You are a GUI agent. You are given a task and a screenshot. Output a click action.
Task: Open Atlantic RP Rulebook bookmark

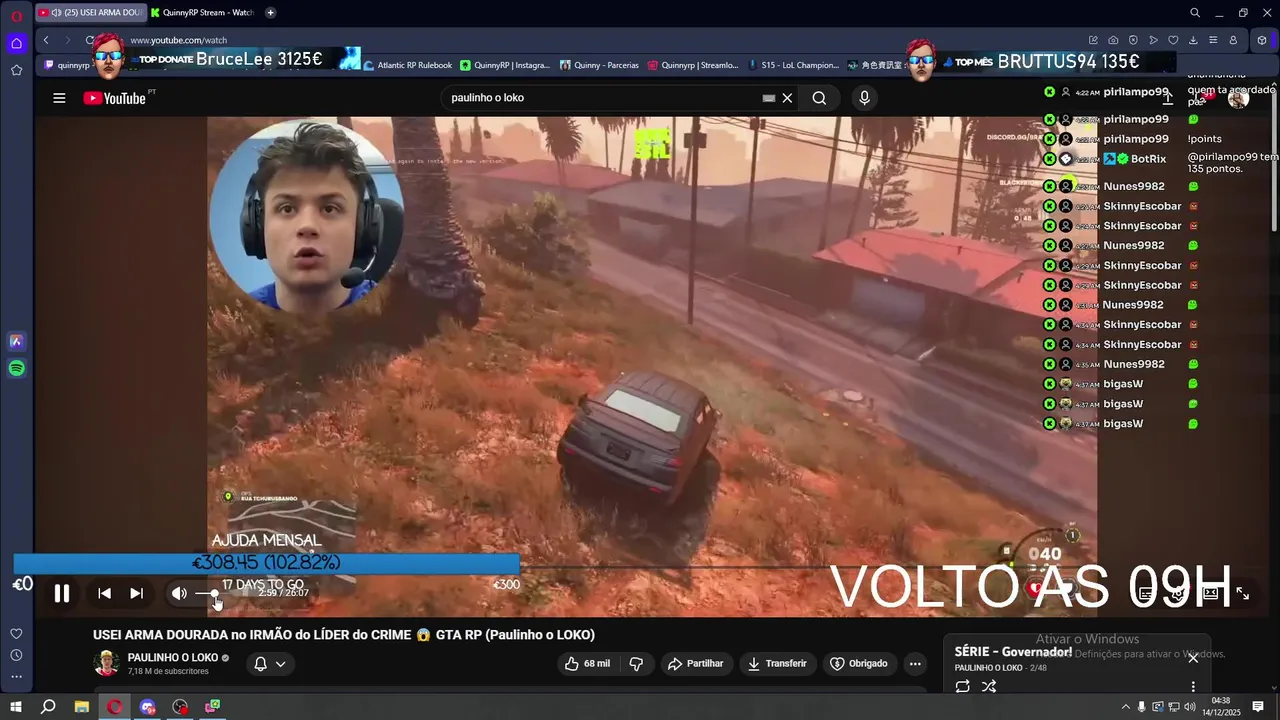coord(408,65)
